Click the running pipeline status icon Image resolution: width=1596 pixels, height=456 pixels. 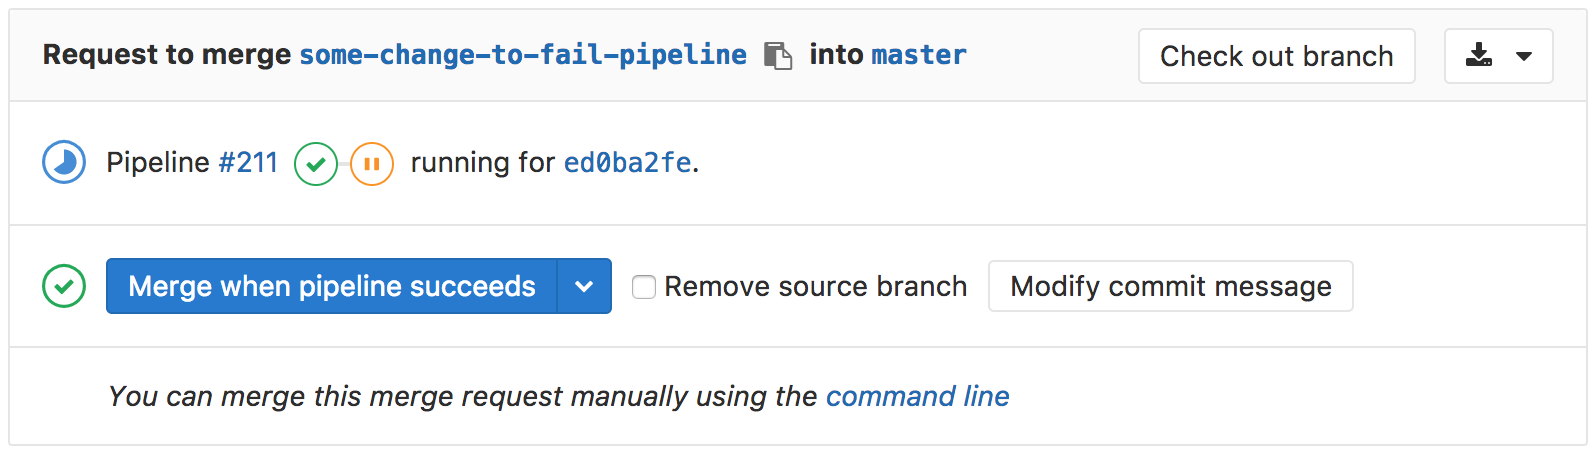point(64,163)
